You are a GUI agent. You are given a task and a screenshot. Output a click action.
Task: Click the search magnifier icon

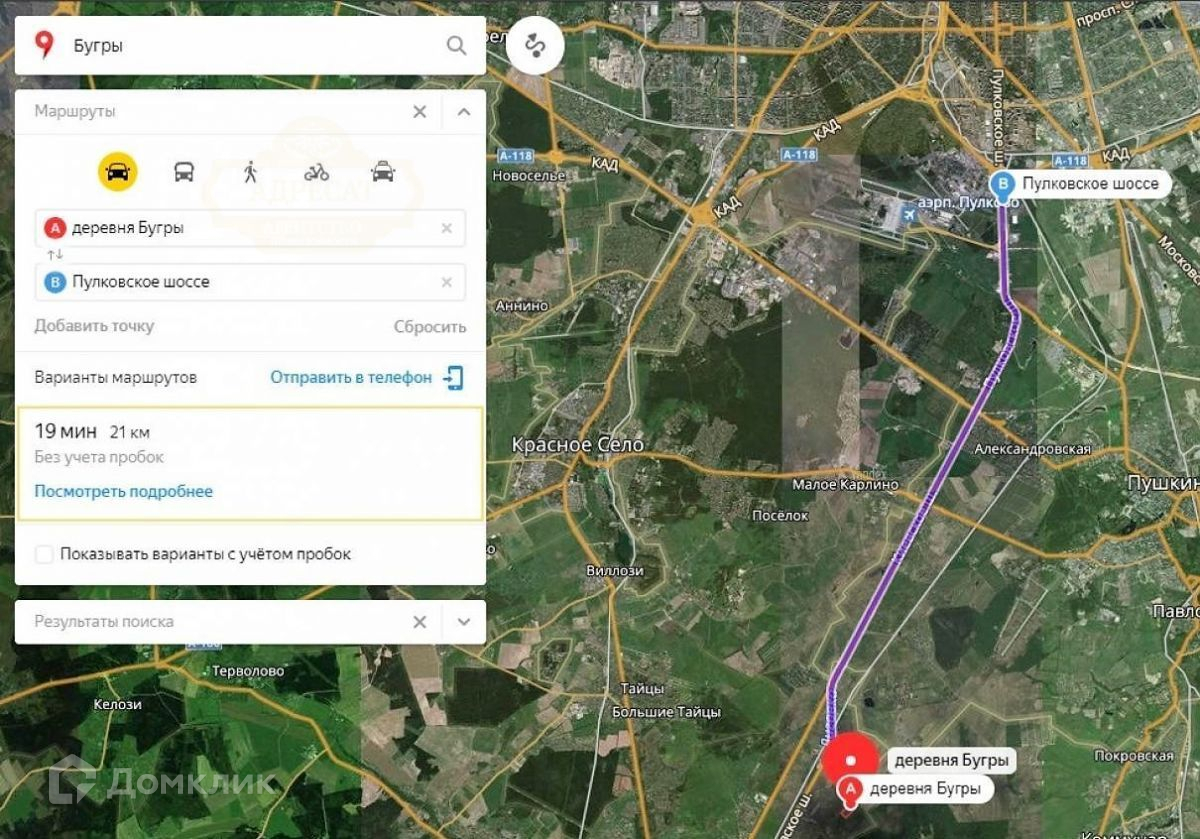pyautogui.click(x=456, y=45)
